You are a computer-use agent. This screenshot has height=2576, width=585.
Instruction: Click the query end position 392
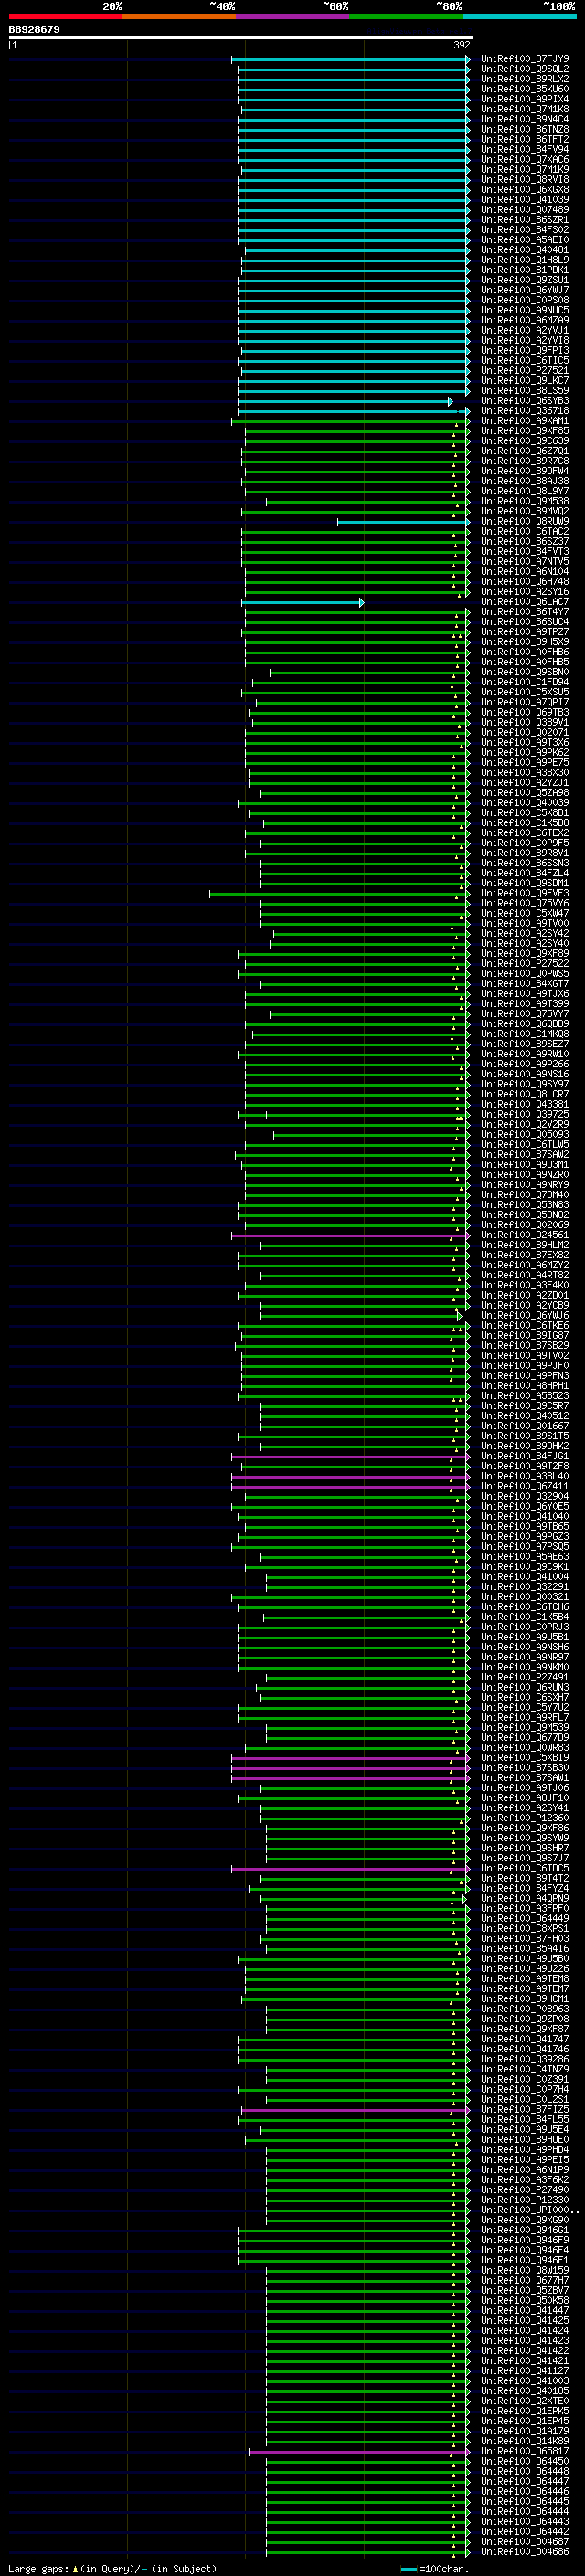(x=461, y=45)
